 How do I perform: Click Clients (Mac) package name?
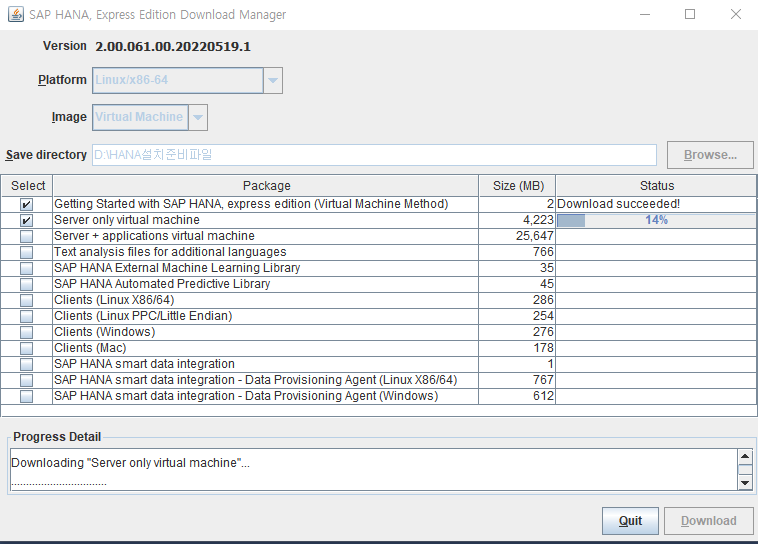(90, 348)
